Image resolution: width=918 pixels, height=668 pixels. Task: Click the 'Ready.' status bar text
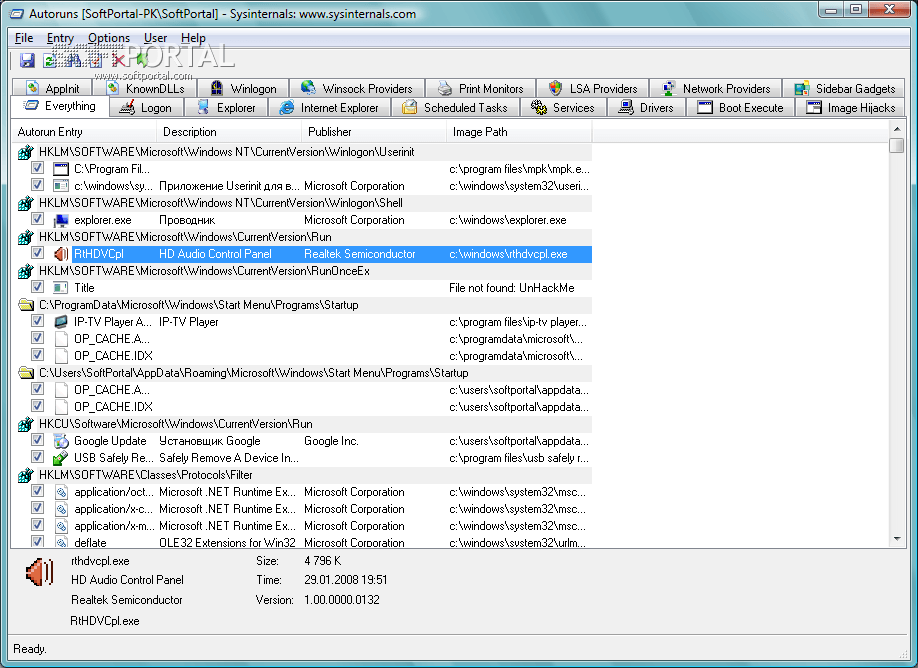(x=30, y=649)
